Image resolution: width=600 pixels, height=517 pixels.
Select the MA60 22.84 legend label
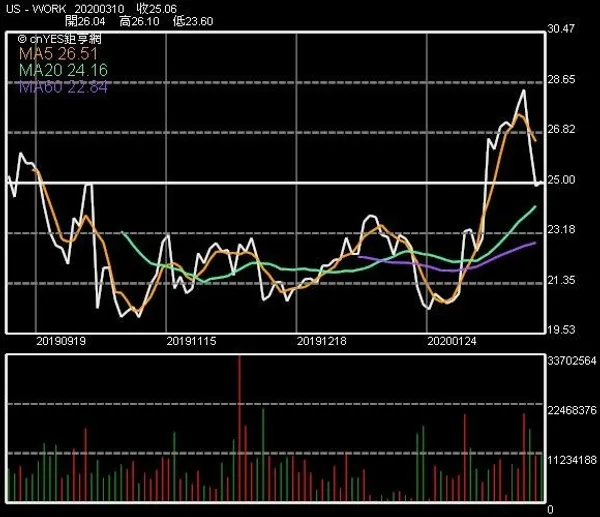pyautogui.click(x=62, y=87)
